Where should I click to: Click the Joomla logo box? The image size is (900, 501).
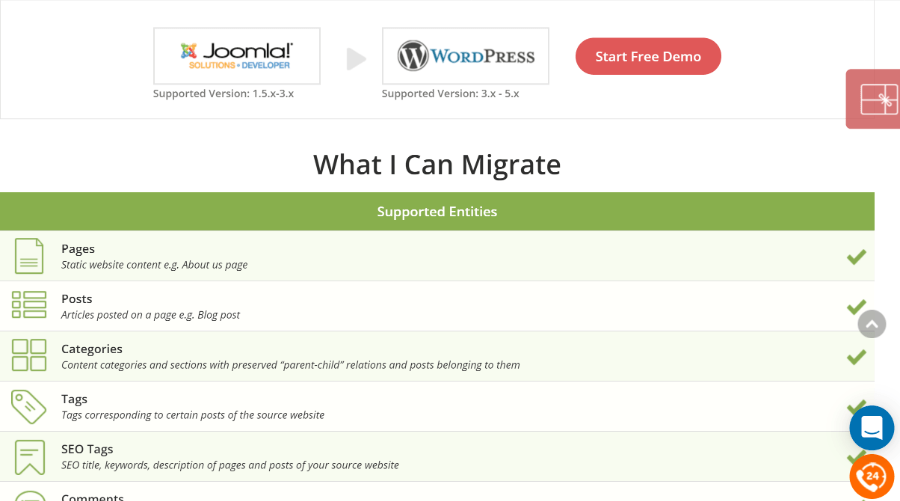[x=236, y=56]
